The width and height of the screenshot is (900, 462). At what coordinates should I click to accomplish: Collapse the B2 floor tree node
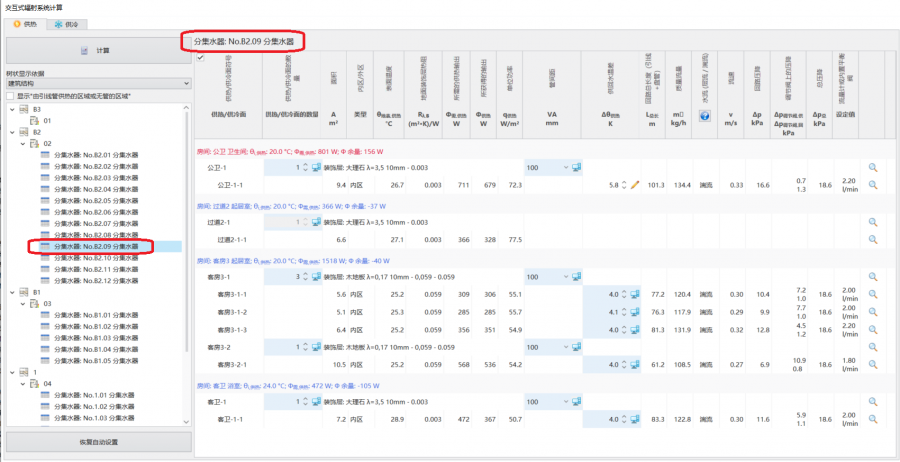(x=12, y=131)
